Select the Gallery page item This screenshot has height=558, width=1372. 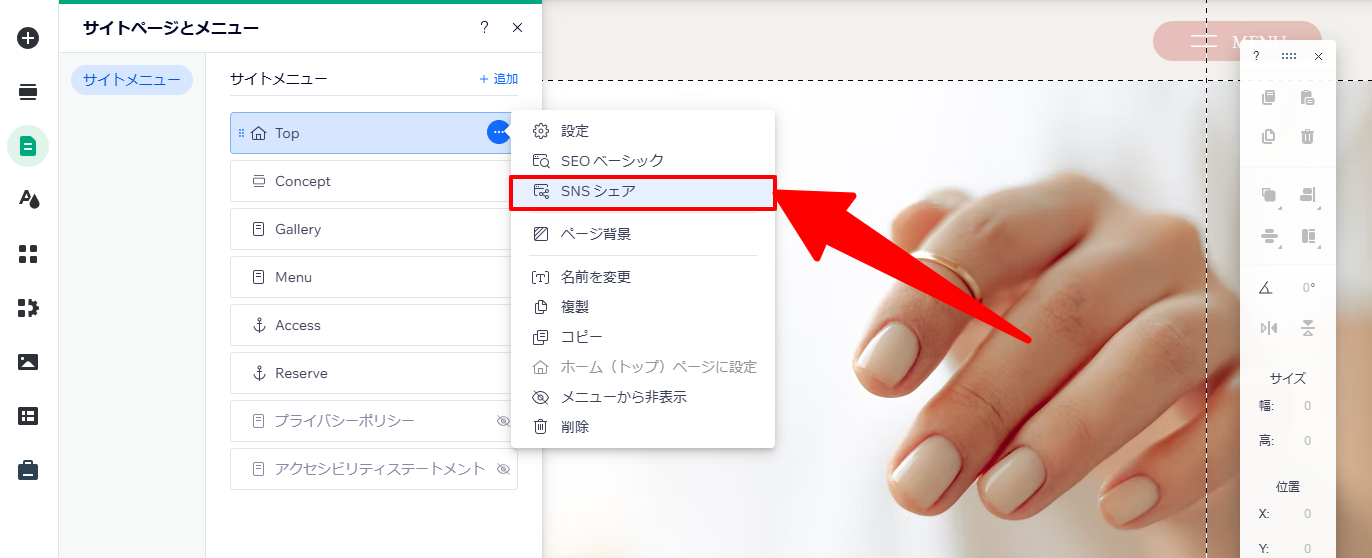[373, 229]
